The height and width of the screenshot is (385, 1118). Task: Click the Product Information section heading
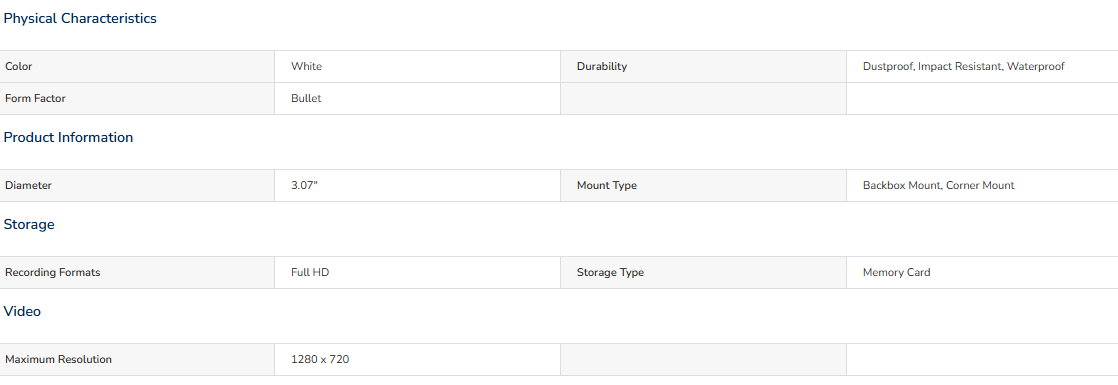[68, 138]
